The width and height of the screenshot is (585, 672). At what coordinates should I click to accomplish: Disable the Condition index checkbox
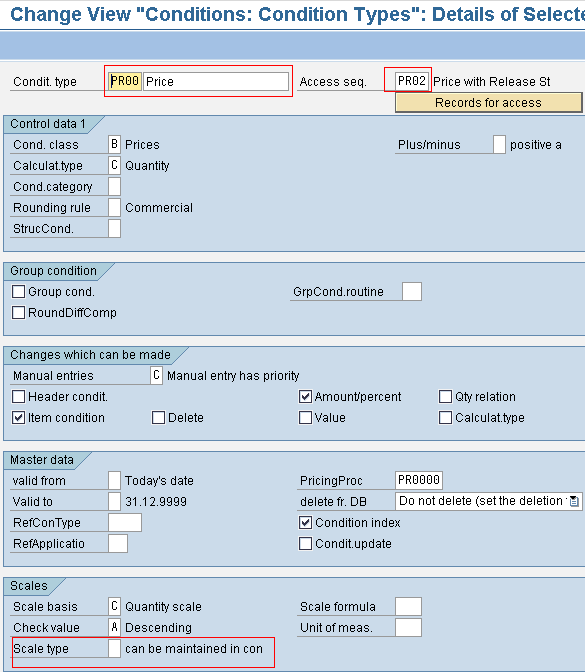(305, 522)
